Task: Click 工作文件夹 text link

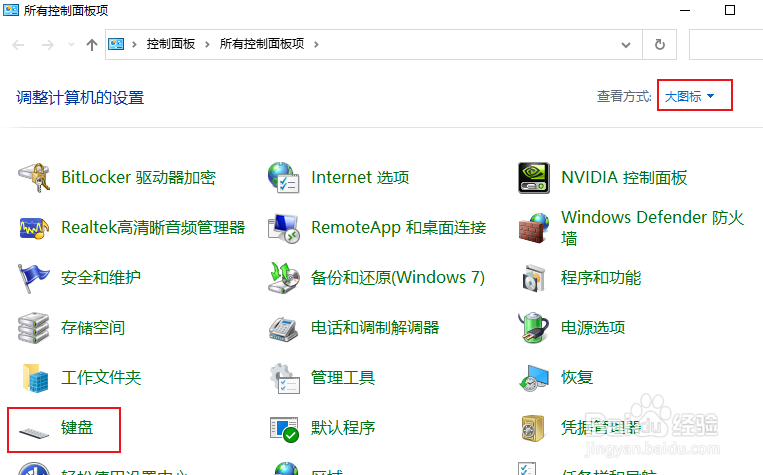Action: [x=101, y=378]
